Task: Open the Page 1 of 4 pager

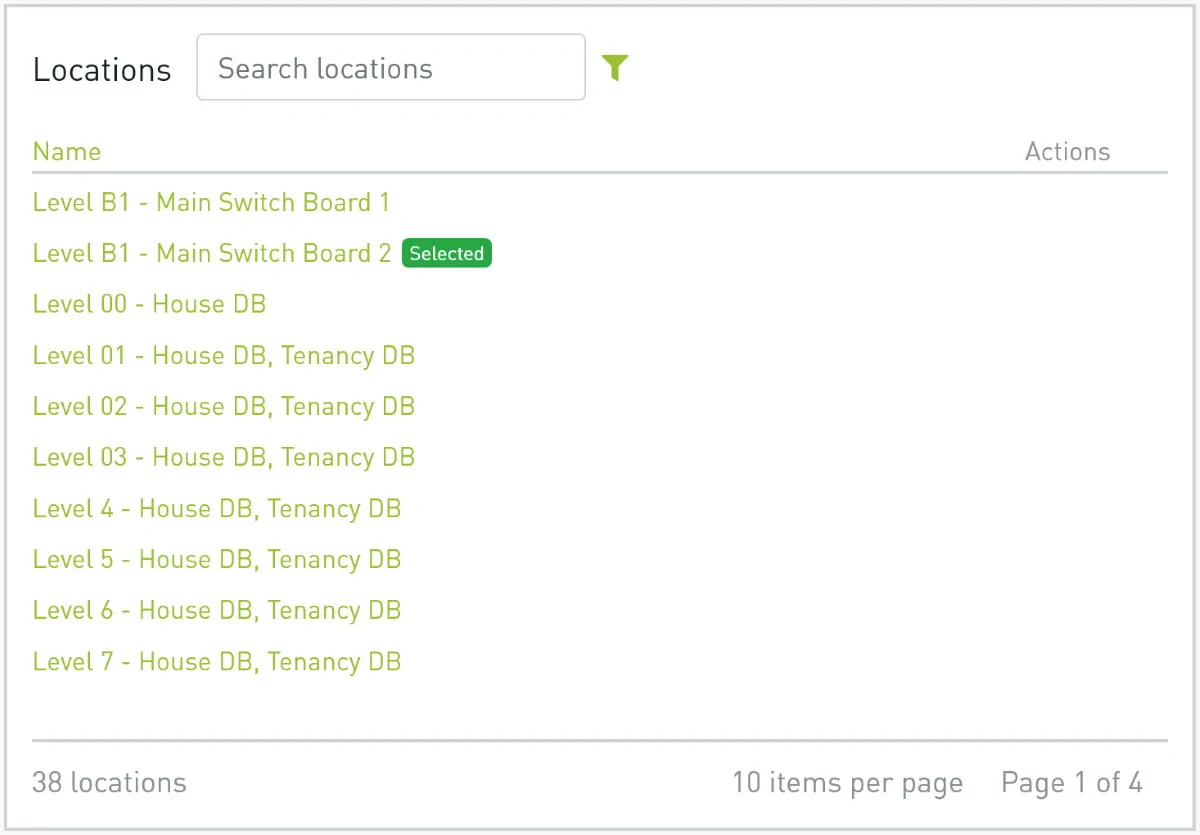Action: [x=1072, y=782]
